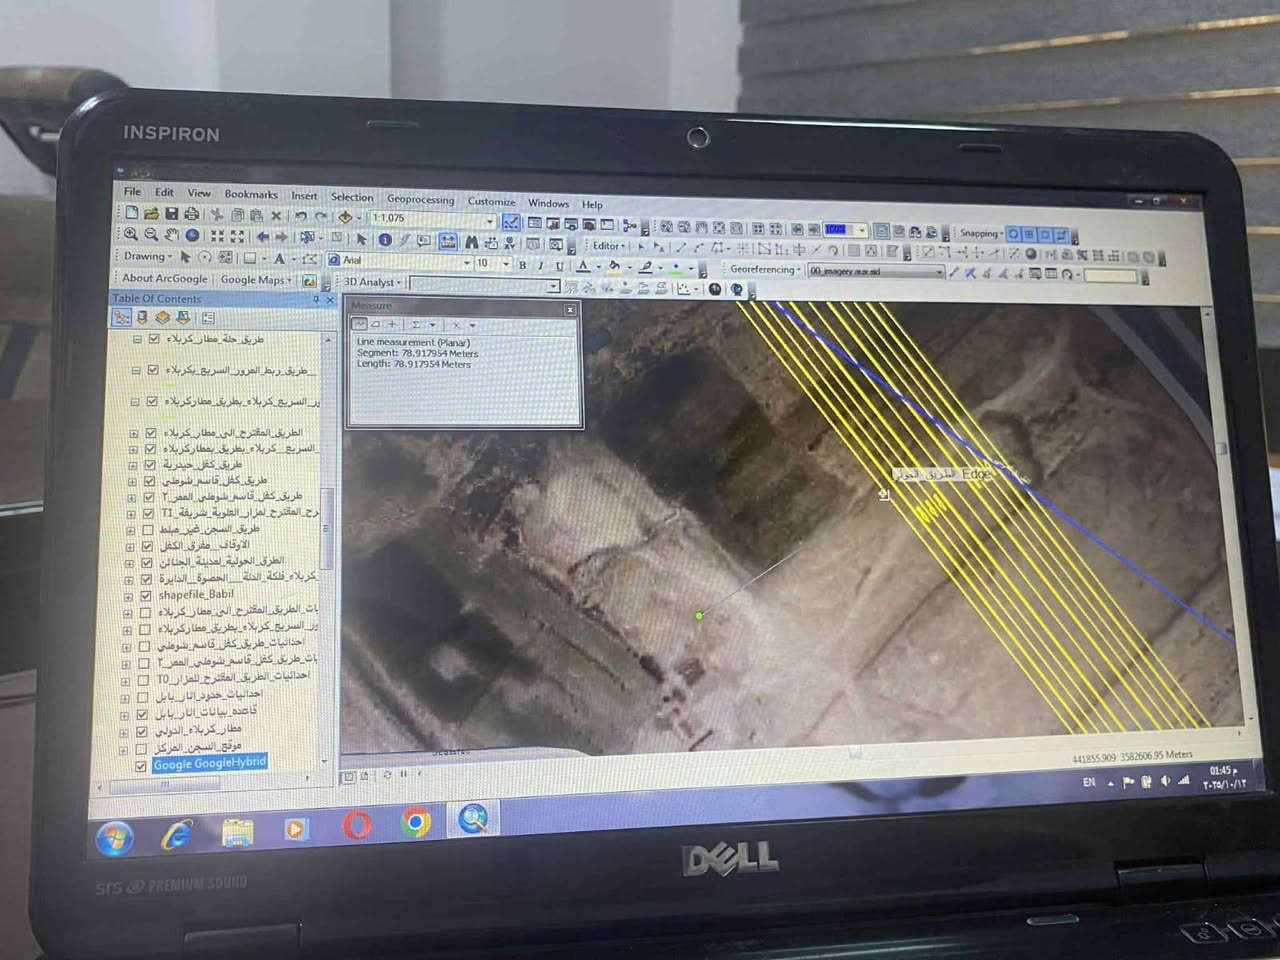The image size is (1280, 960).
Task: Click the Find binoculars tool
Action: (471, 242)
